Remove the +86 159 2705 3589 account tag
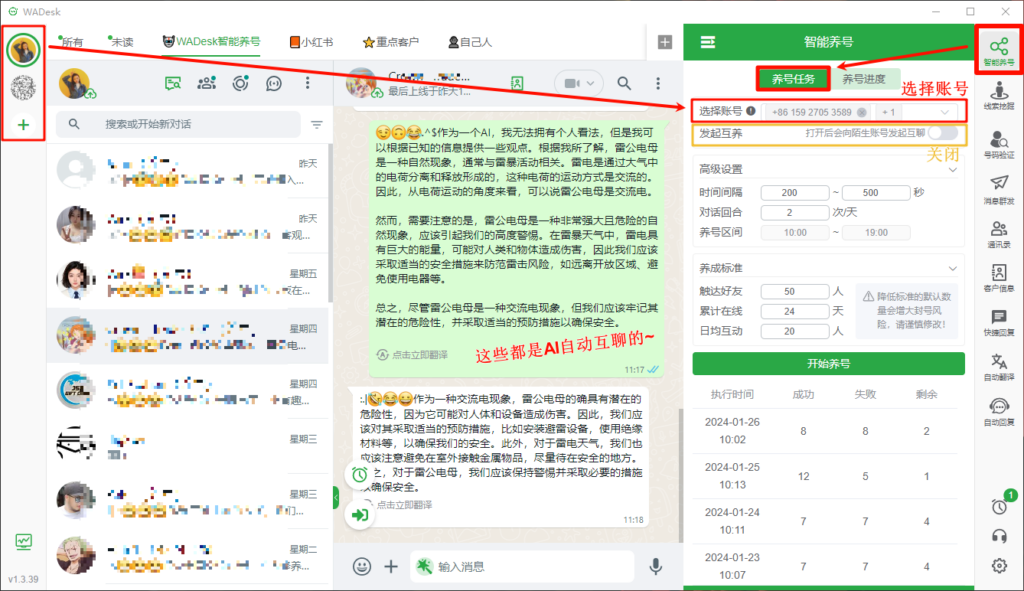The image size is (1024, 591). click(x=862, y=112)
